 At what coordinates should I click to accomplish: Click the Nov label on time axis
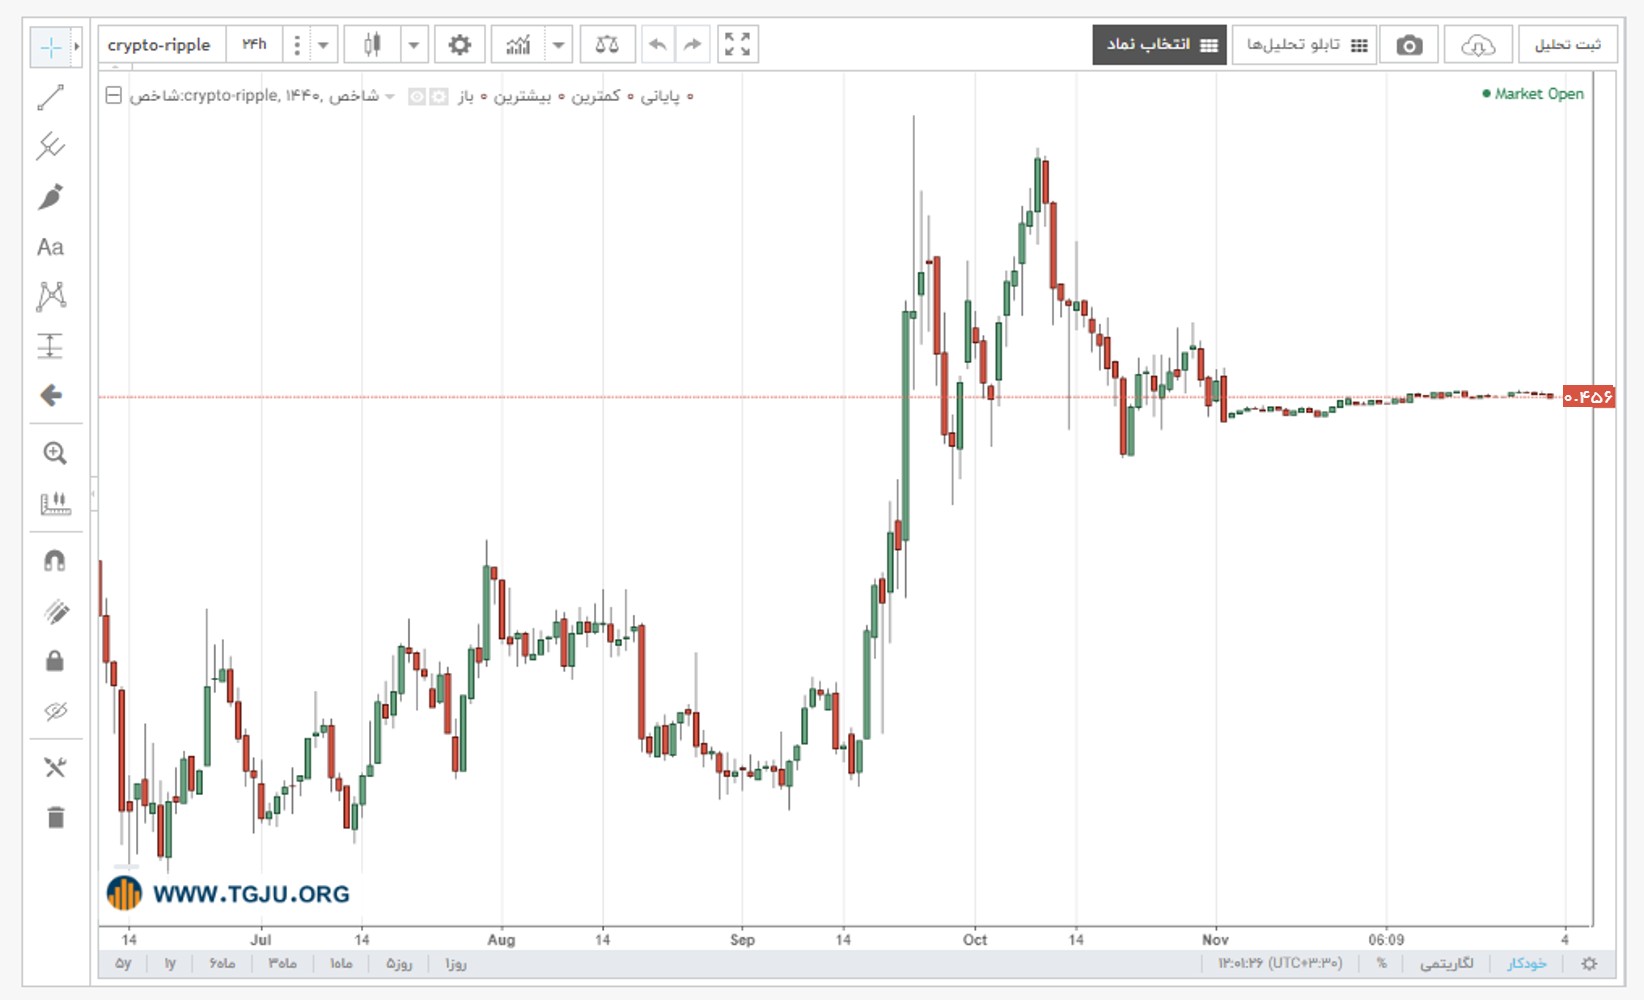coord(1215,940)
